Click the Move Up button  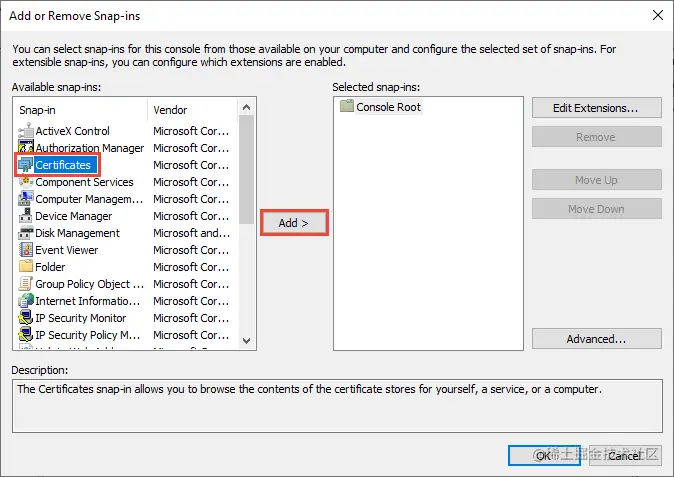596,180
